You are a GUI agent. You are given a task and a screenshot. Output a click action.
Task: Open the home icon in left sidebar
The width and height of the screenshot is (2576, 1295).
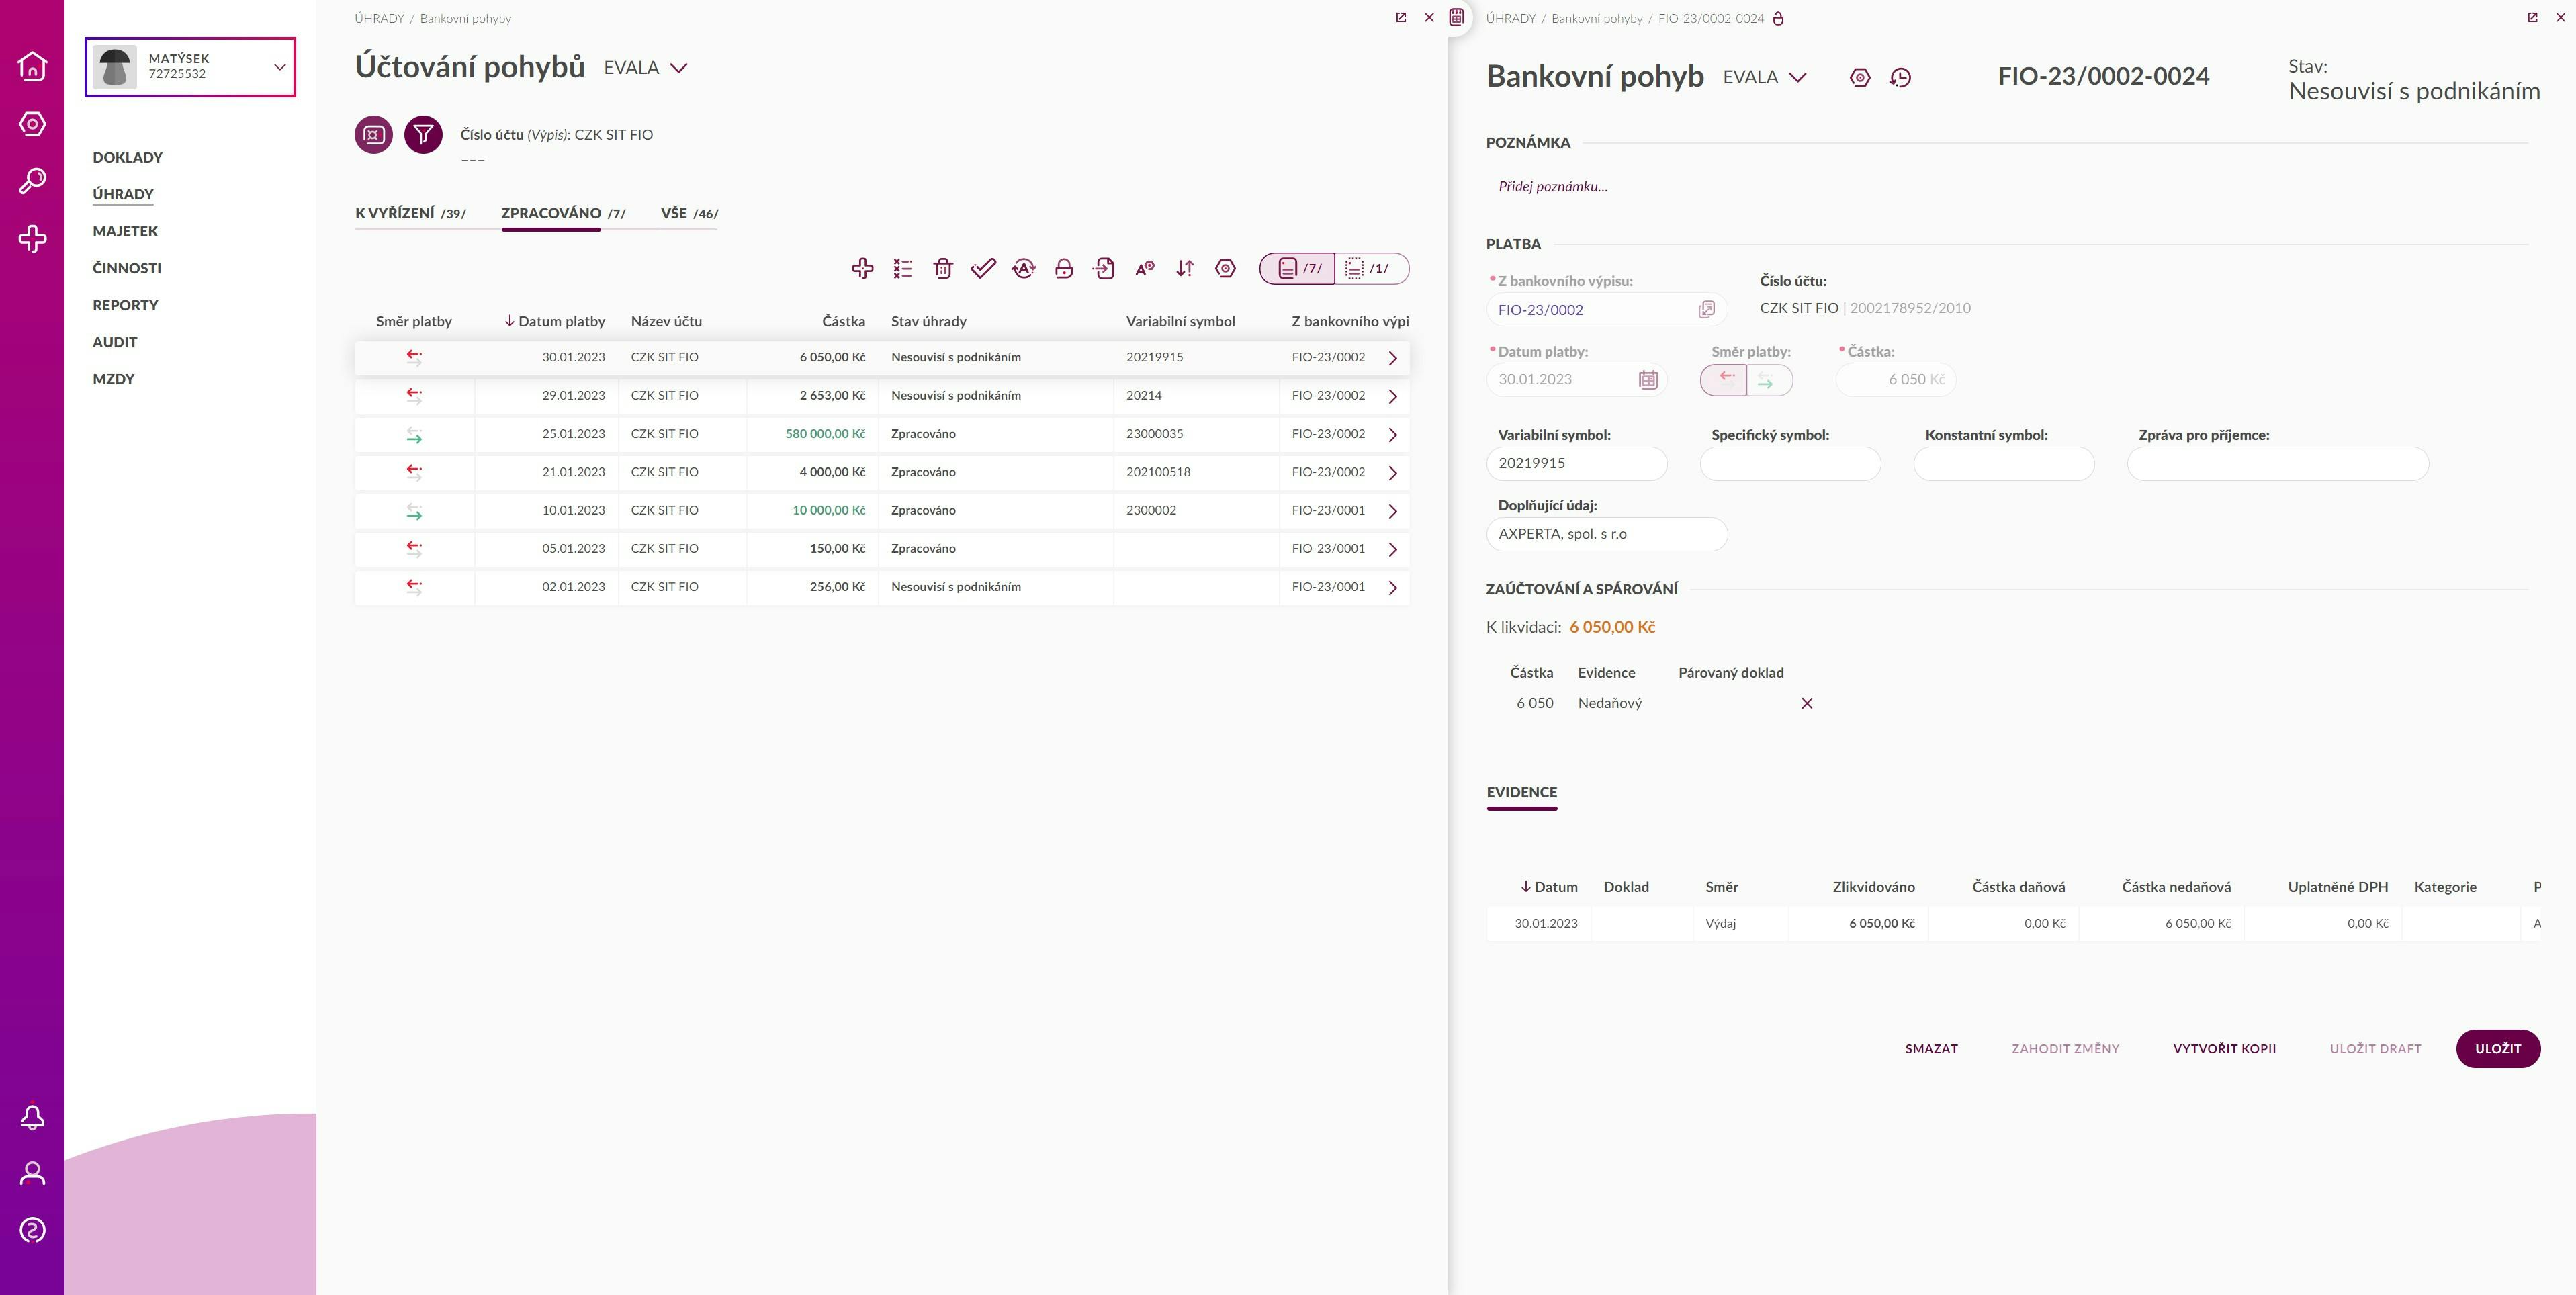[32, 66]
